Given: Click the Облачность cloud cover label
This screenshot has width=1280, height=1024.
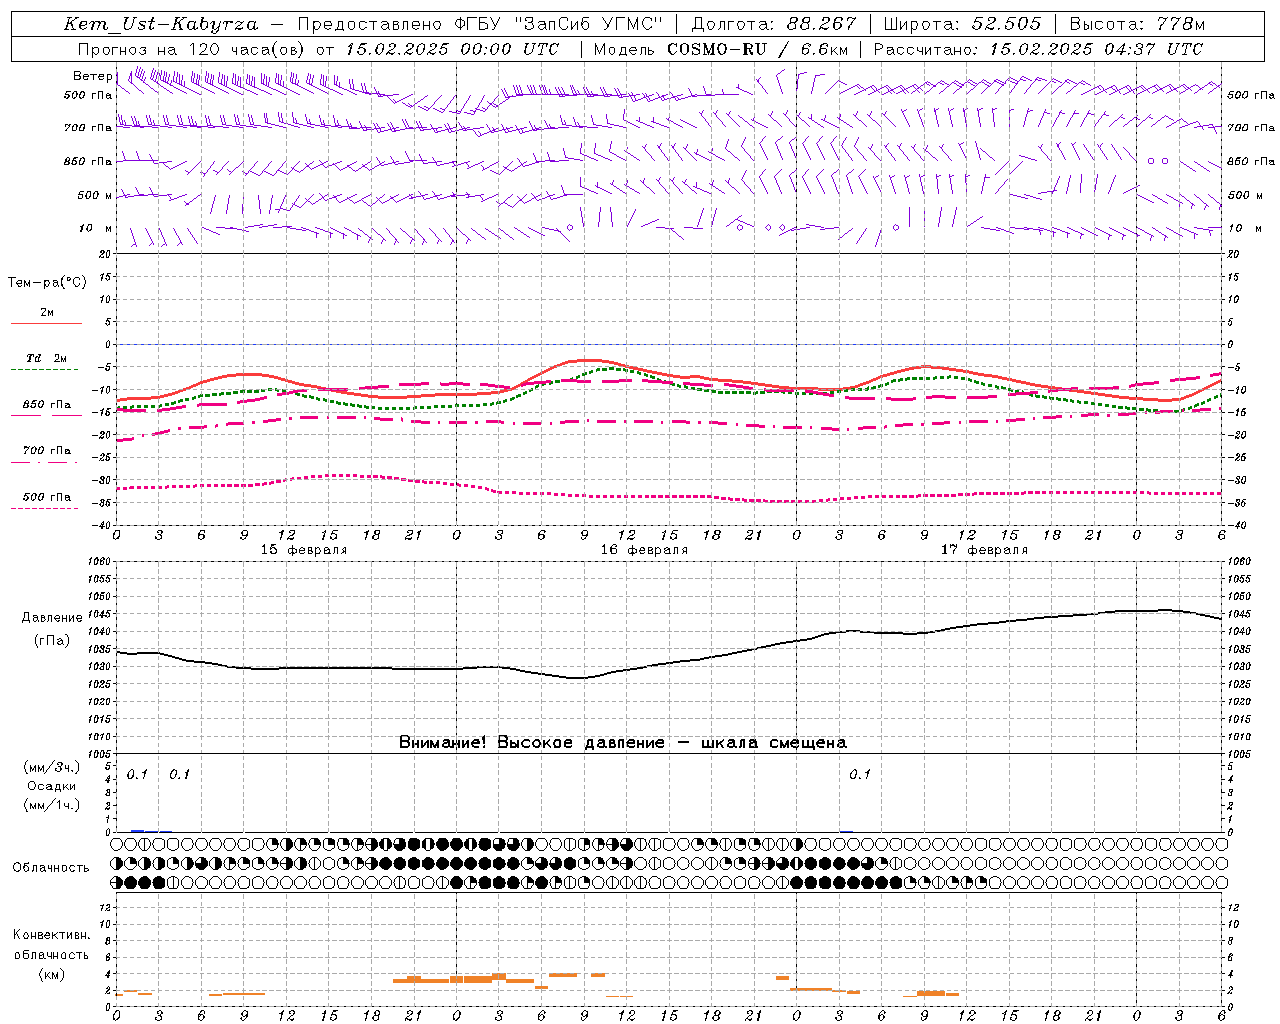Looking at the screenshot, I should pyautogui.click(x=51, y=868).
